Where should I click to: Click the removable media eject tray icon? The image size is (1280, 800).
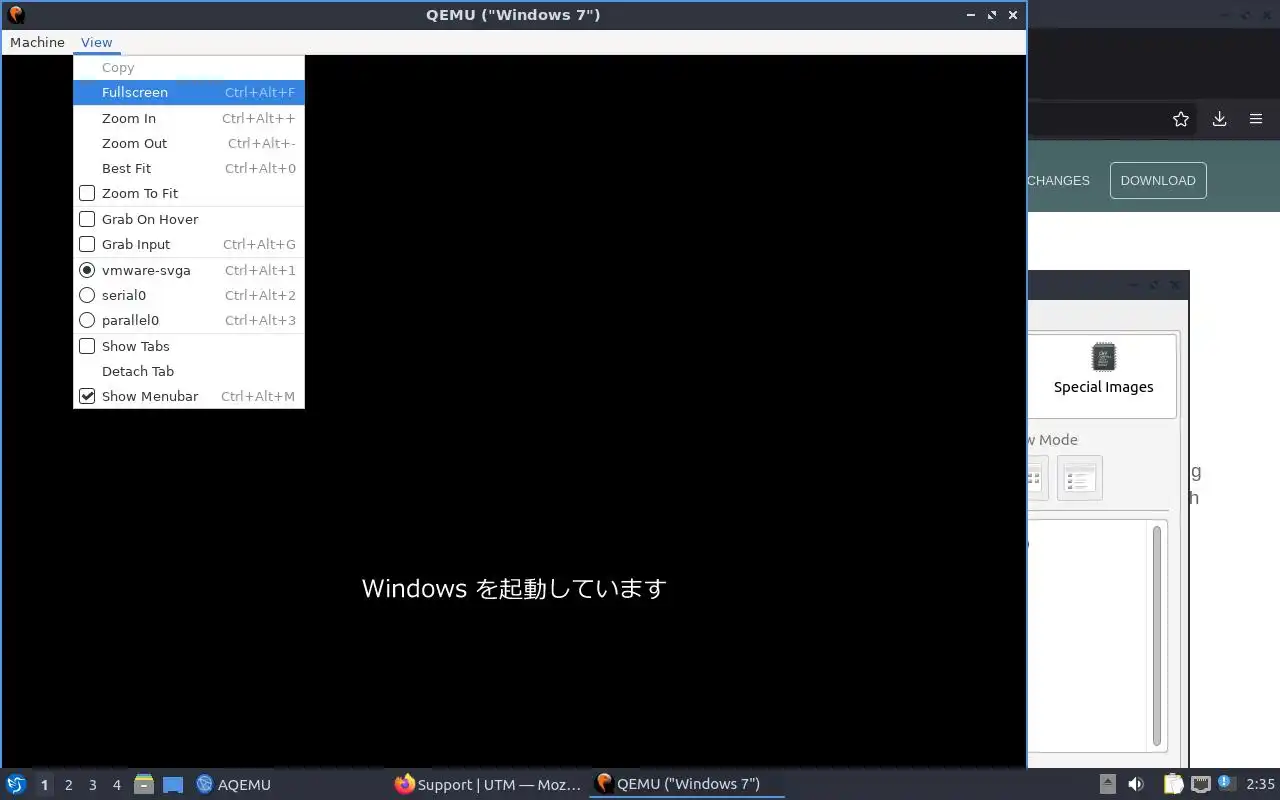point(1107,784)
